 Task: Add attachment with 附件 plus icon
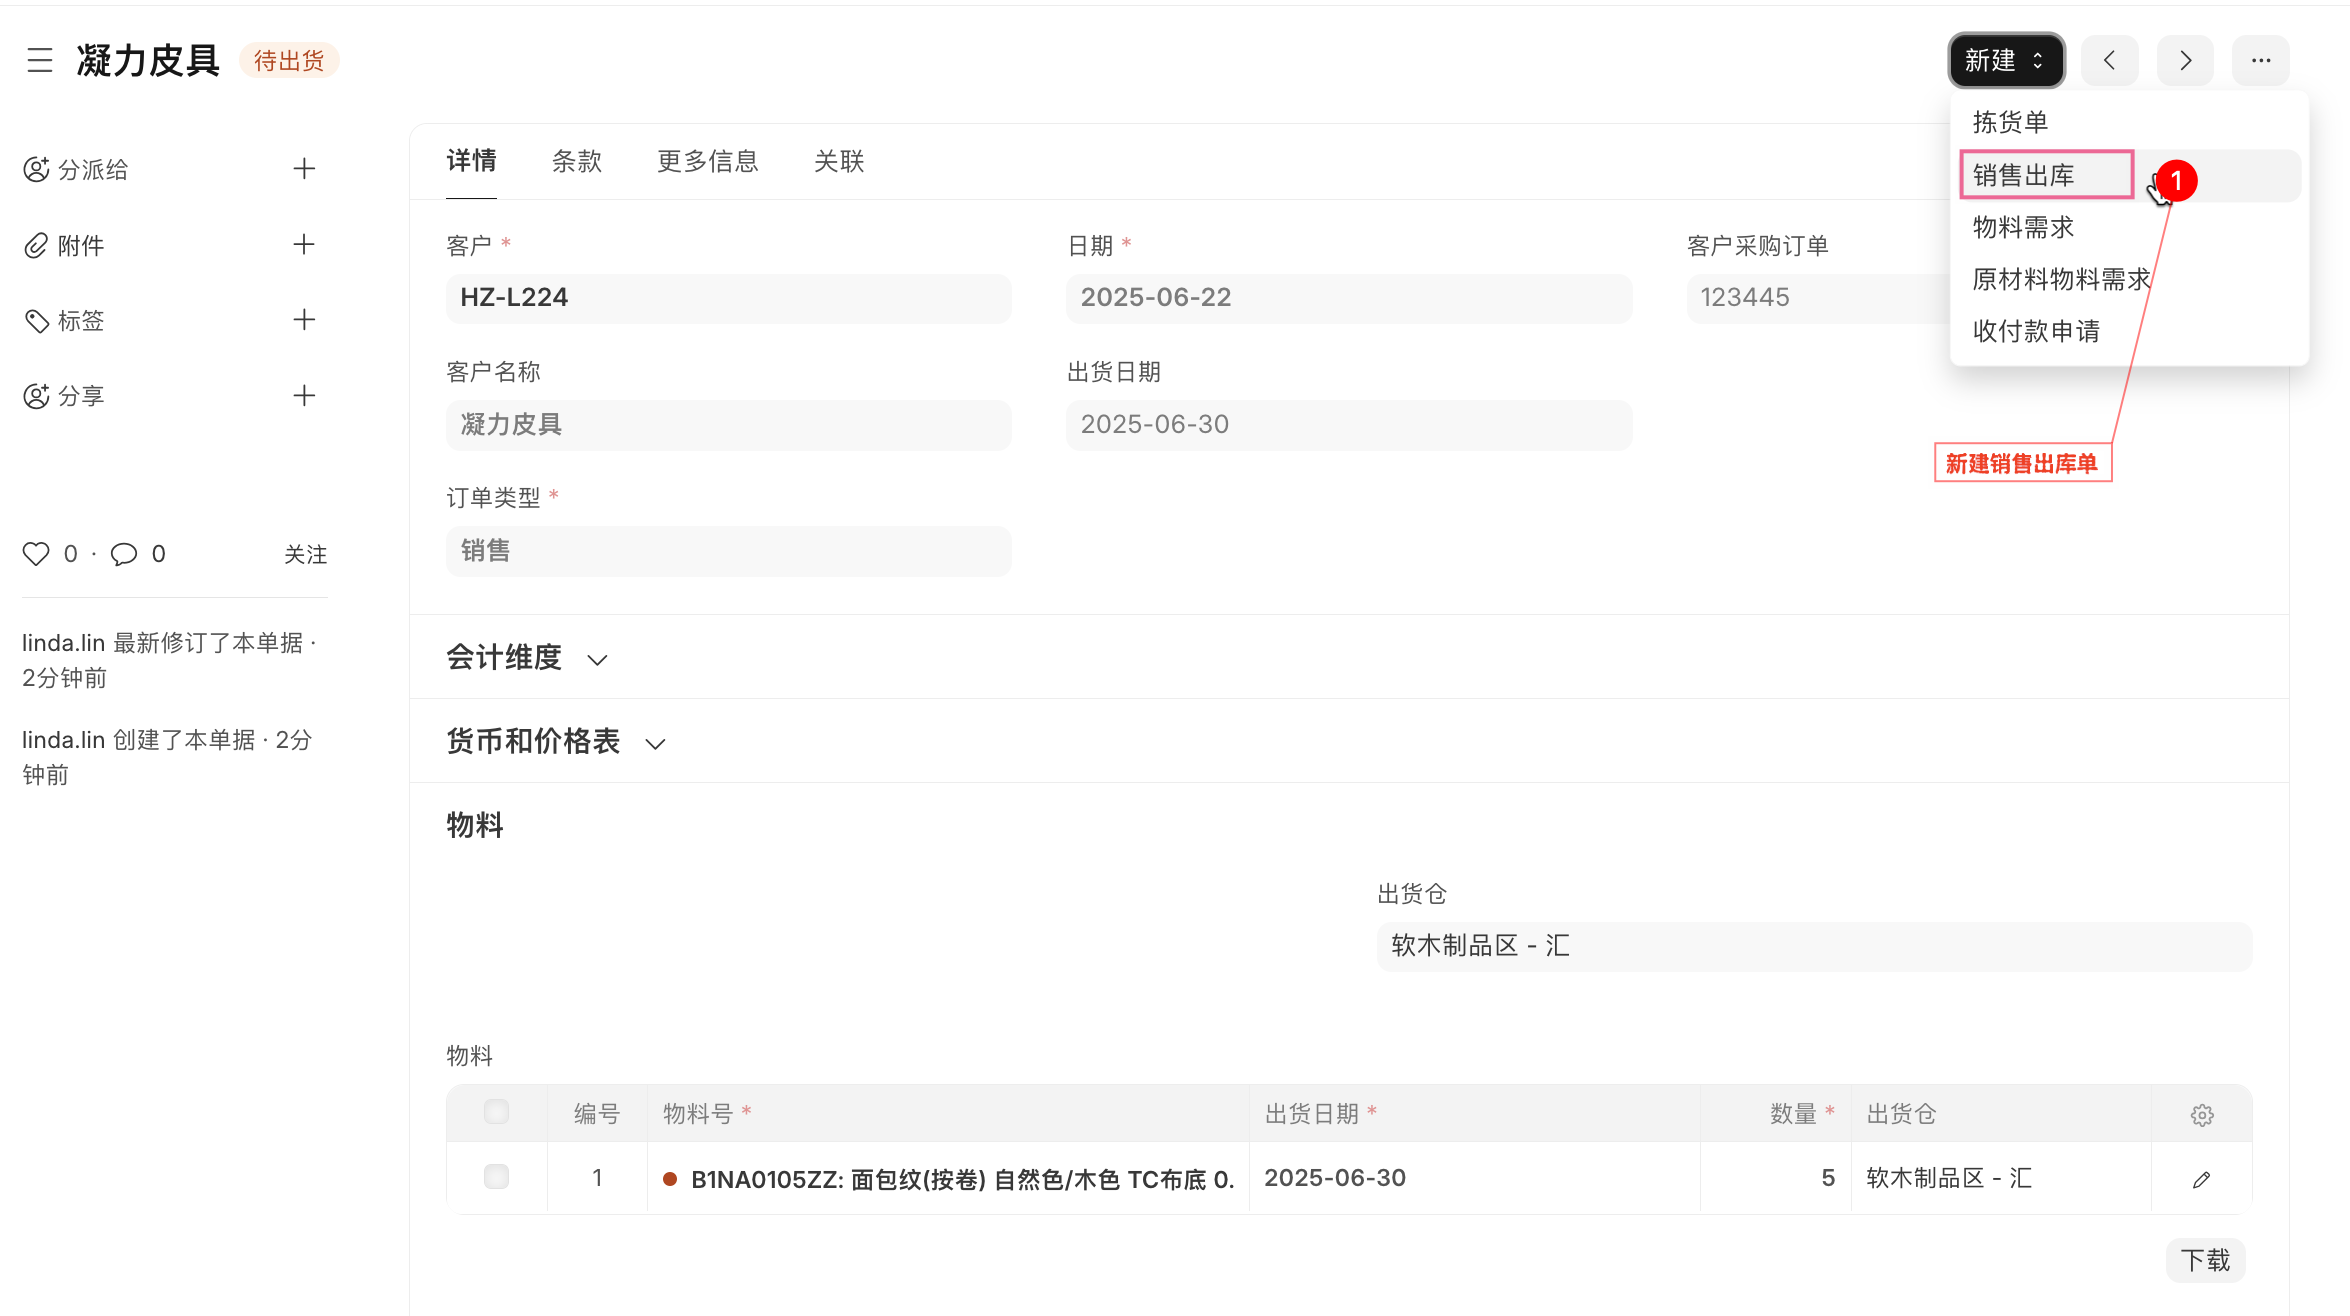[304, 245]
